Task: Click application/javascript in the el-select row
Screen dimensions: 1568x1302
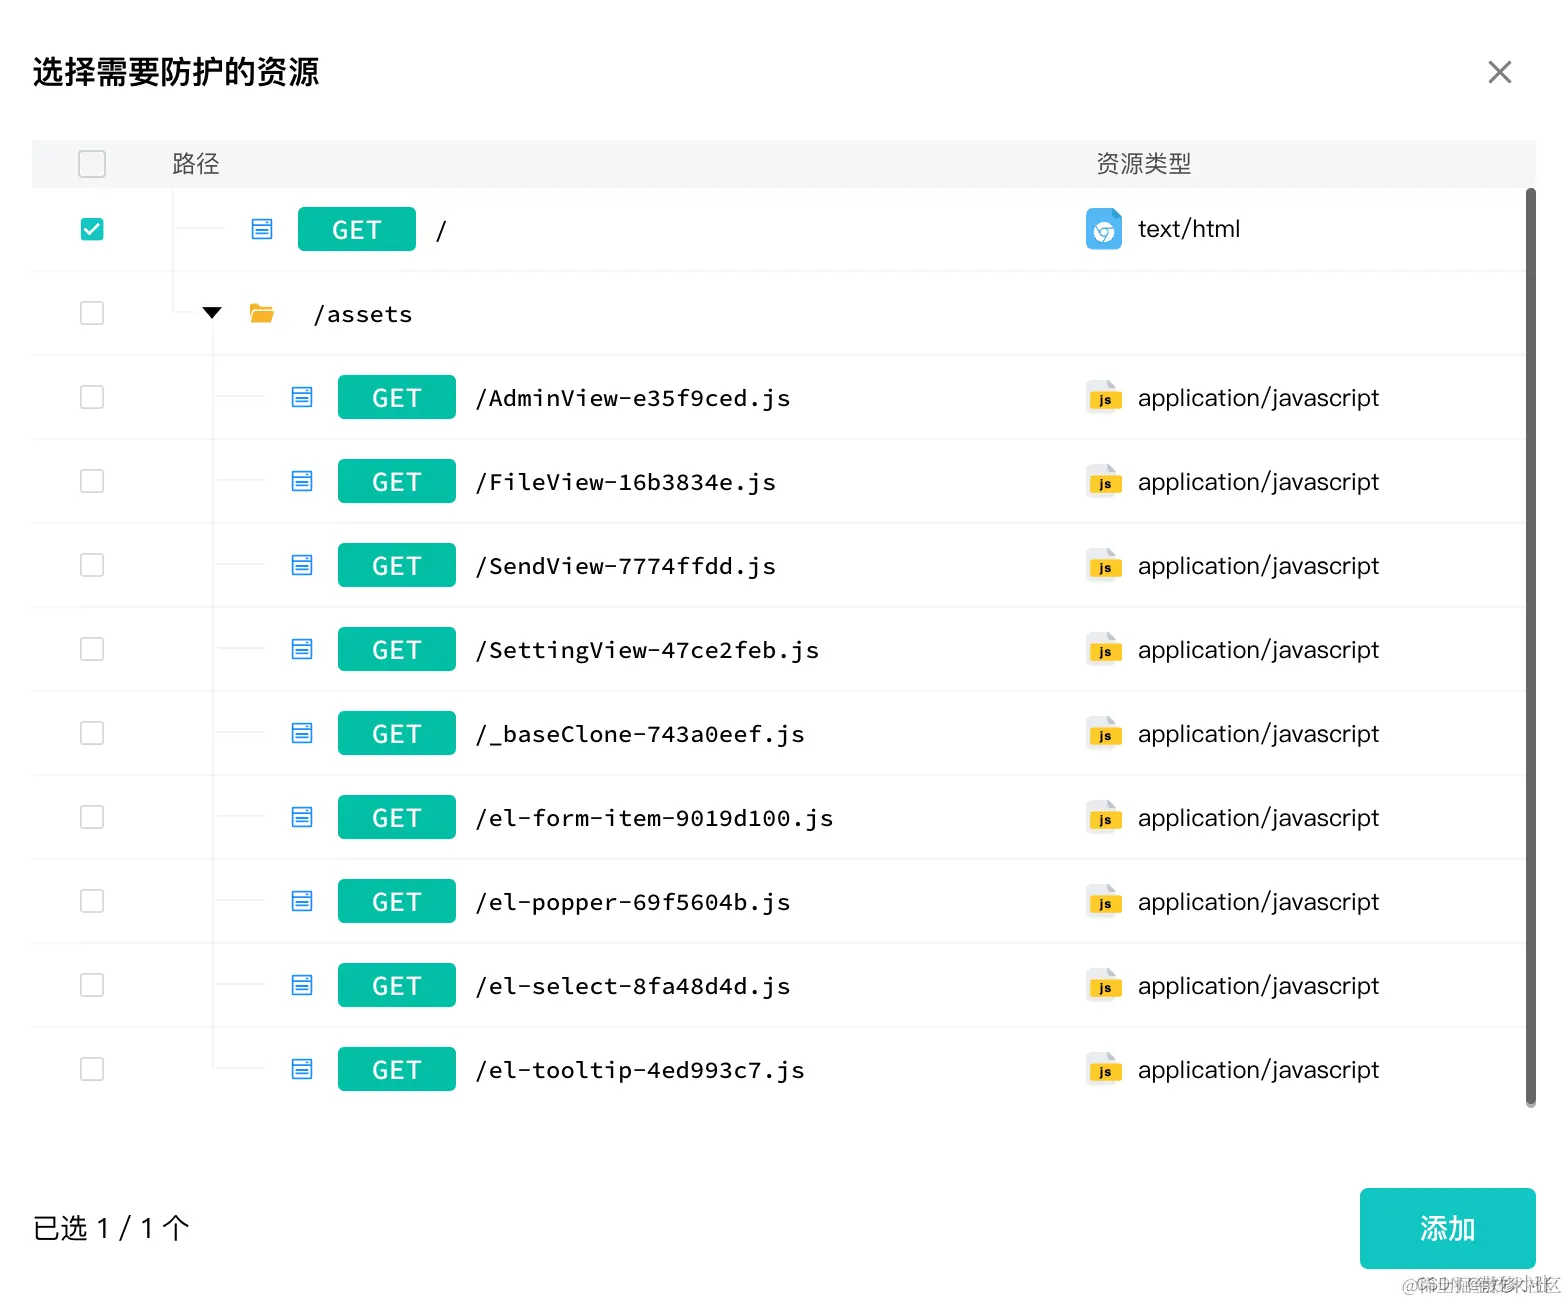Action: pyautogui.click(x=1258, y=985)
